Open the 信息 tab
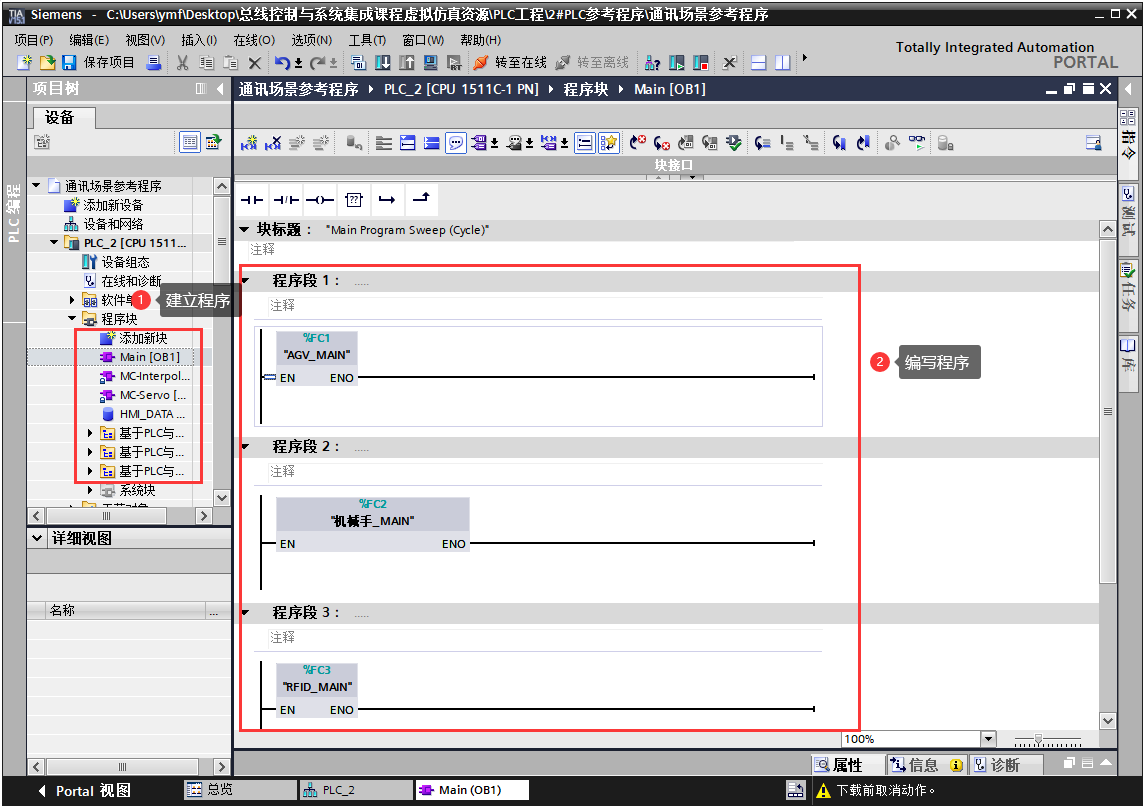The image size is (1145, 808). pos(926,764)
